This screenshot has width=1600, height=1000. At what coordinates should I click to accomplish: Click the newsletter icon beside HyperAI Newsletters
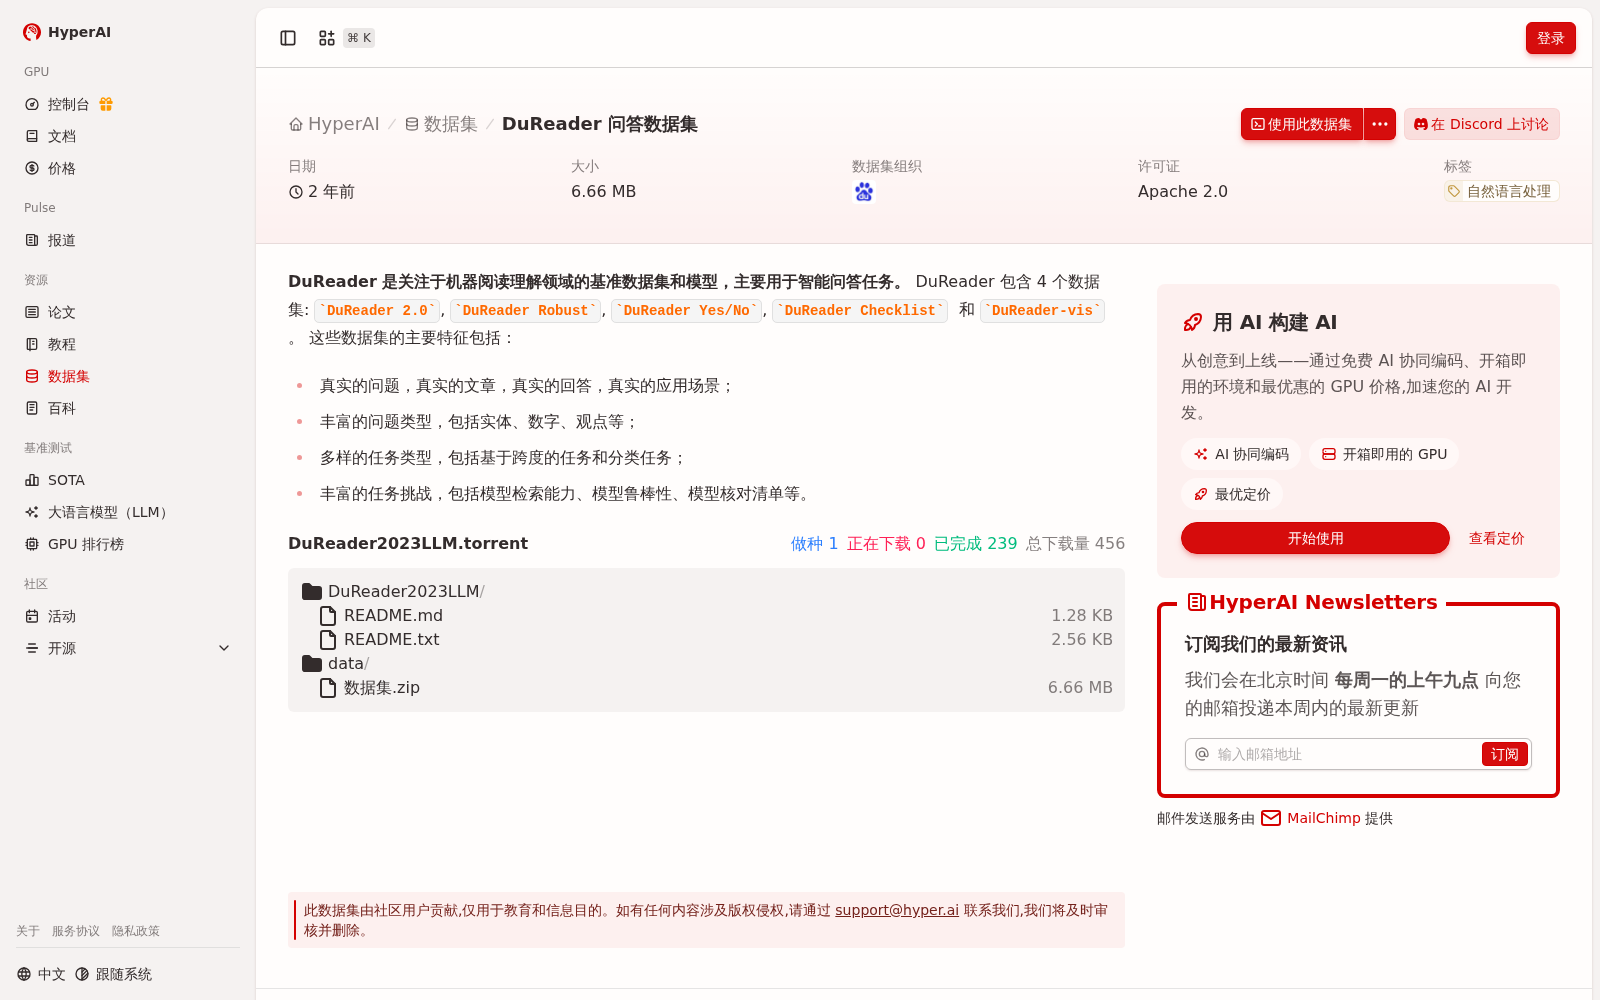[1196, 602]
